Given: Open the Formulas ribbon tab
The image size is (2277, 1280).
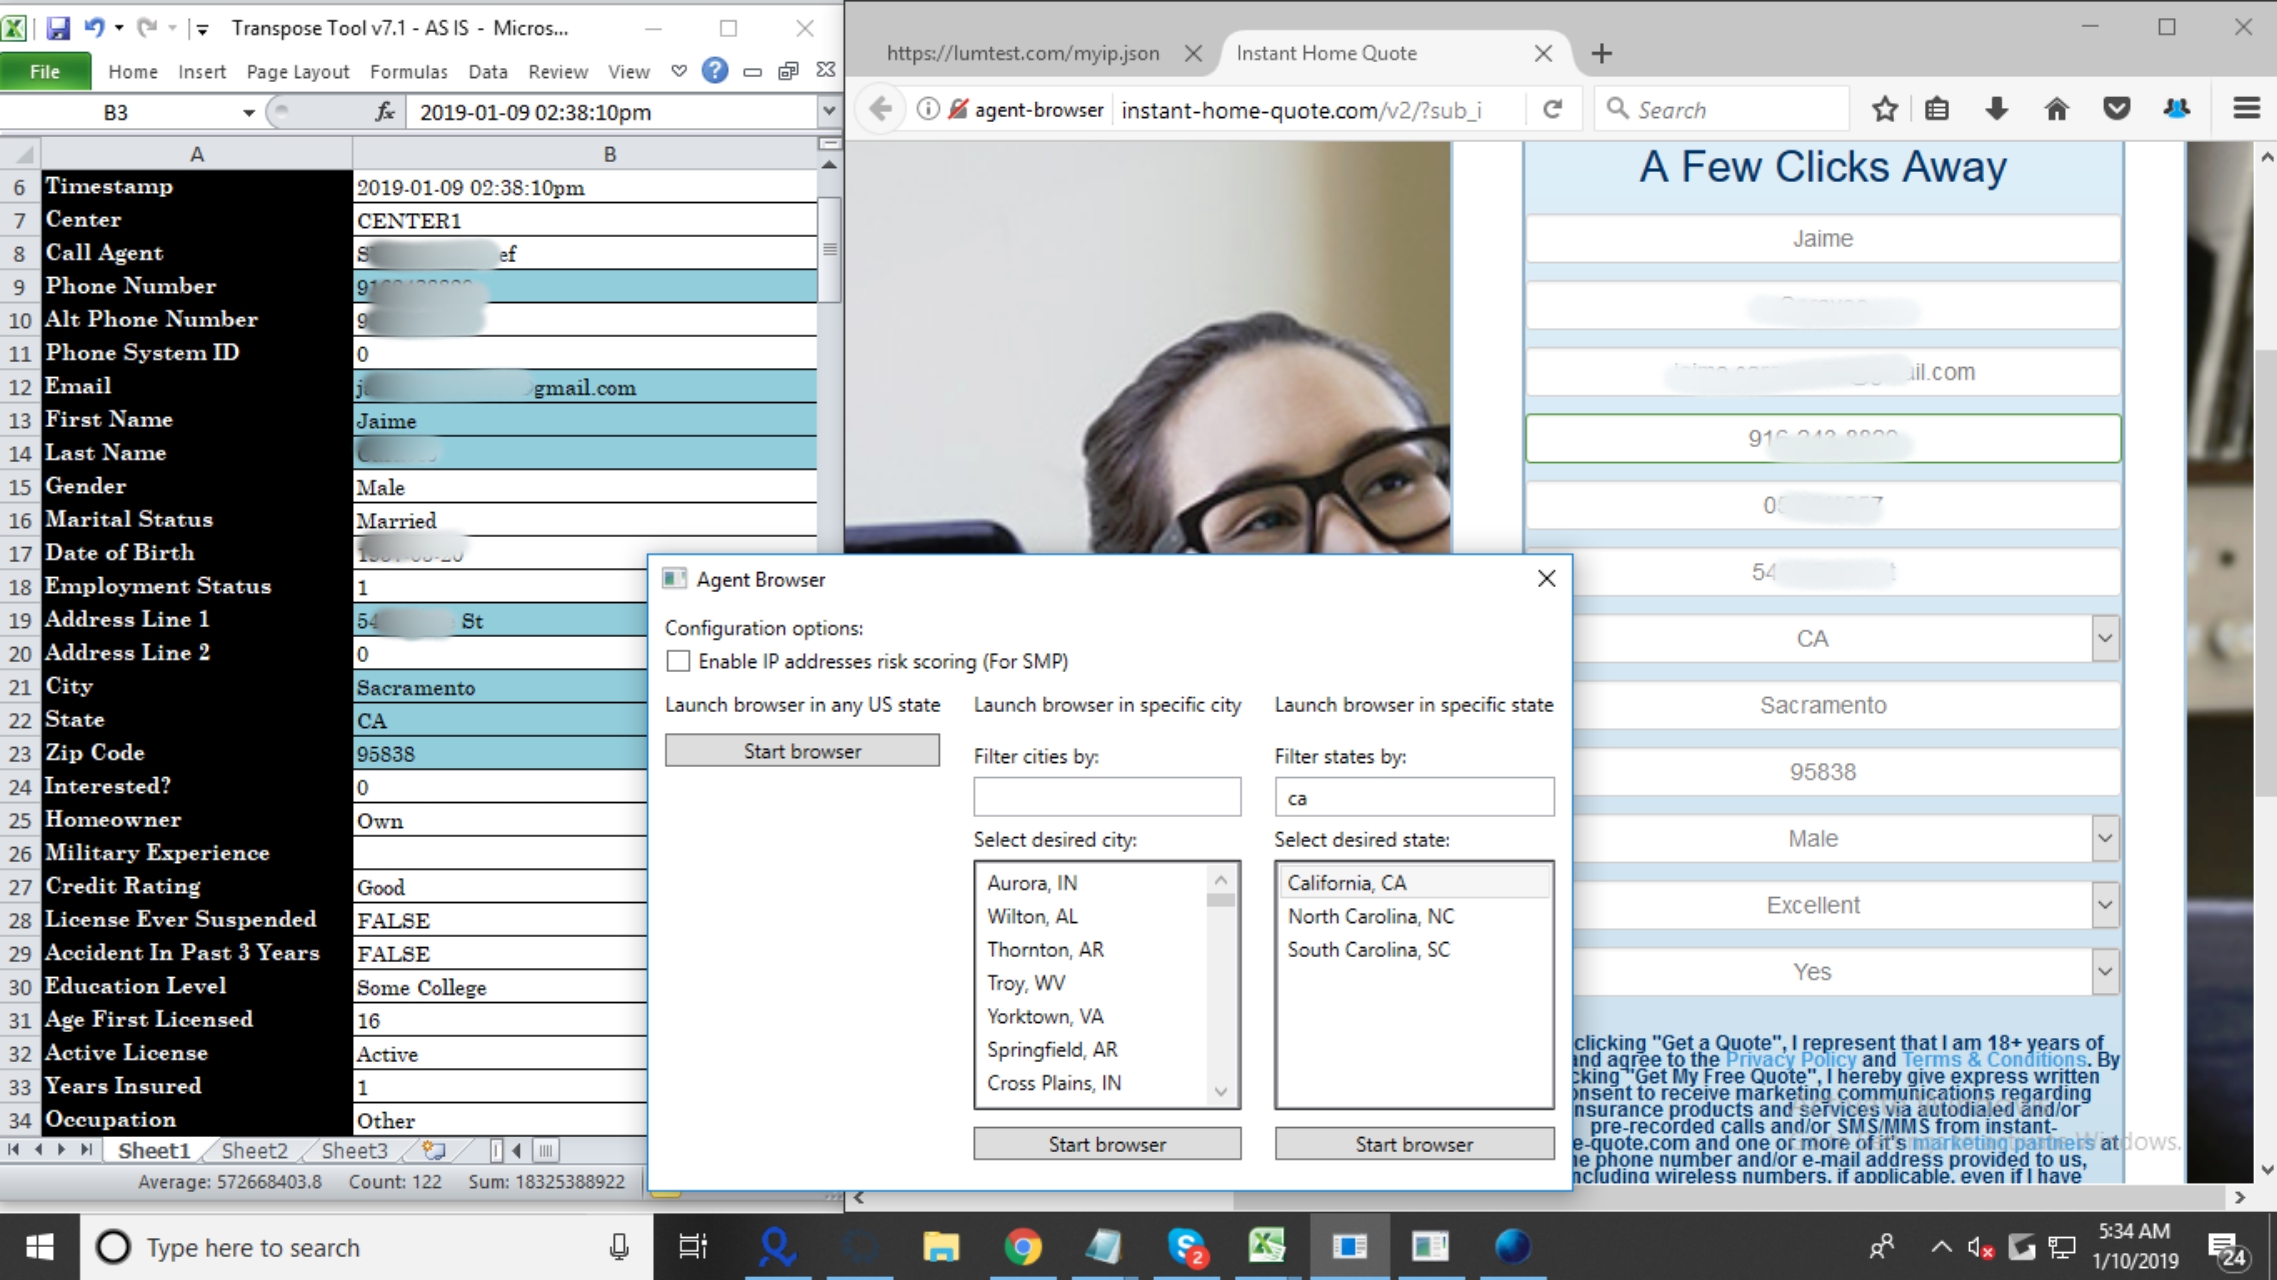Looking at the screenshot, I should (x=408, y=72).
